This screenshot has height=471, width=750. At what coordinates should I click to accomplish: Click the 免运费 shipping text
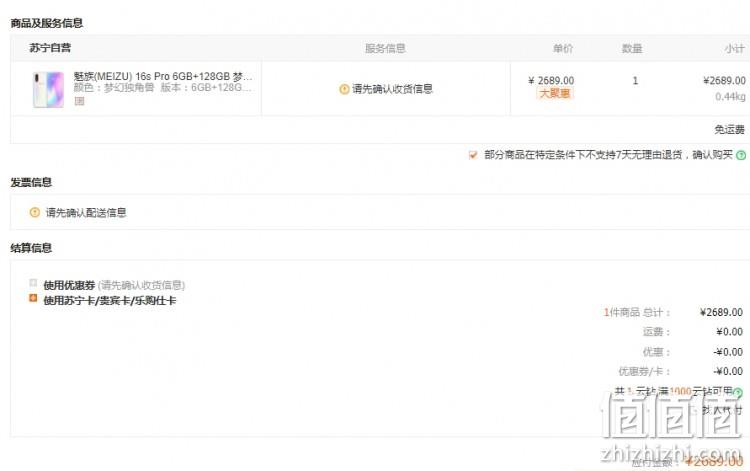[729, 130]
